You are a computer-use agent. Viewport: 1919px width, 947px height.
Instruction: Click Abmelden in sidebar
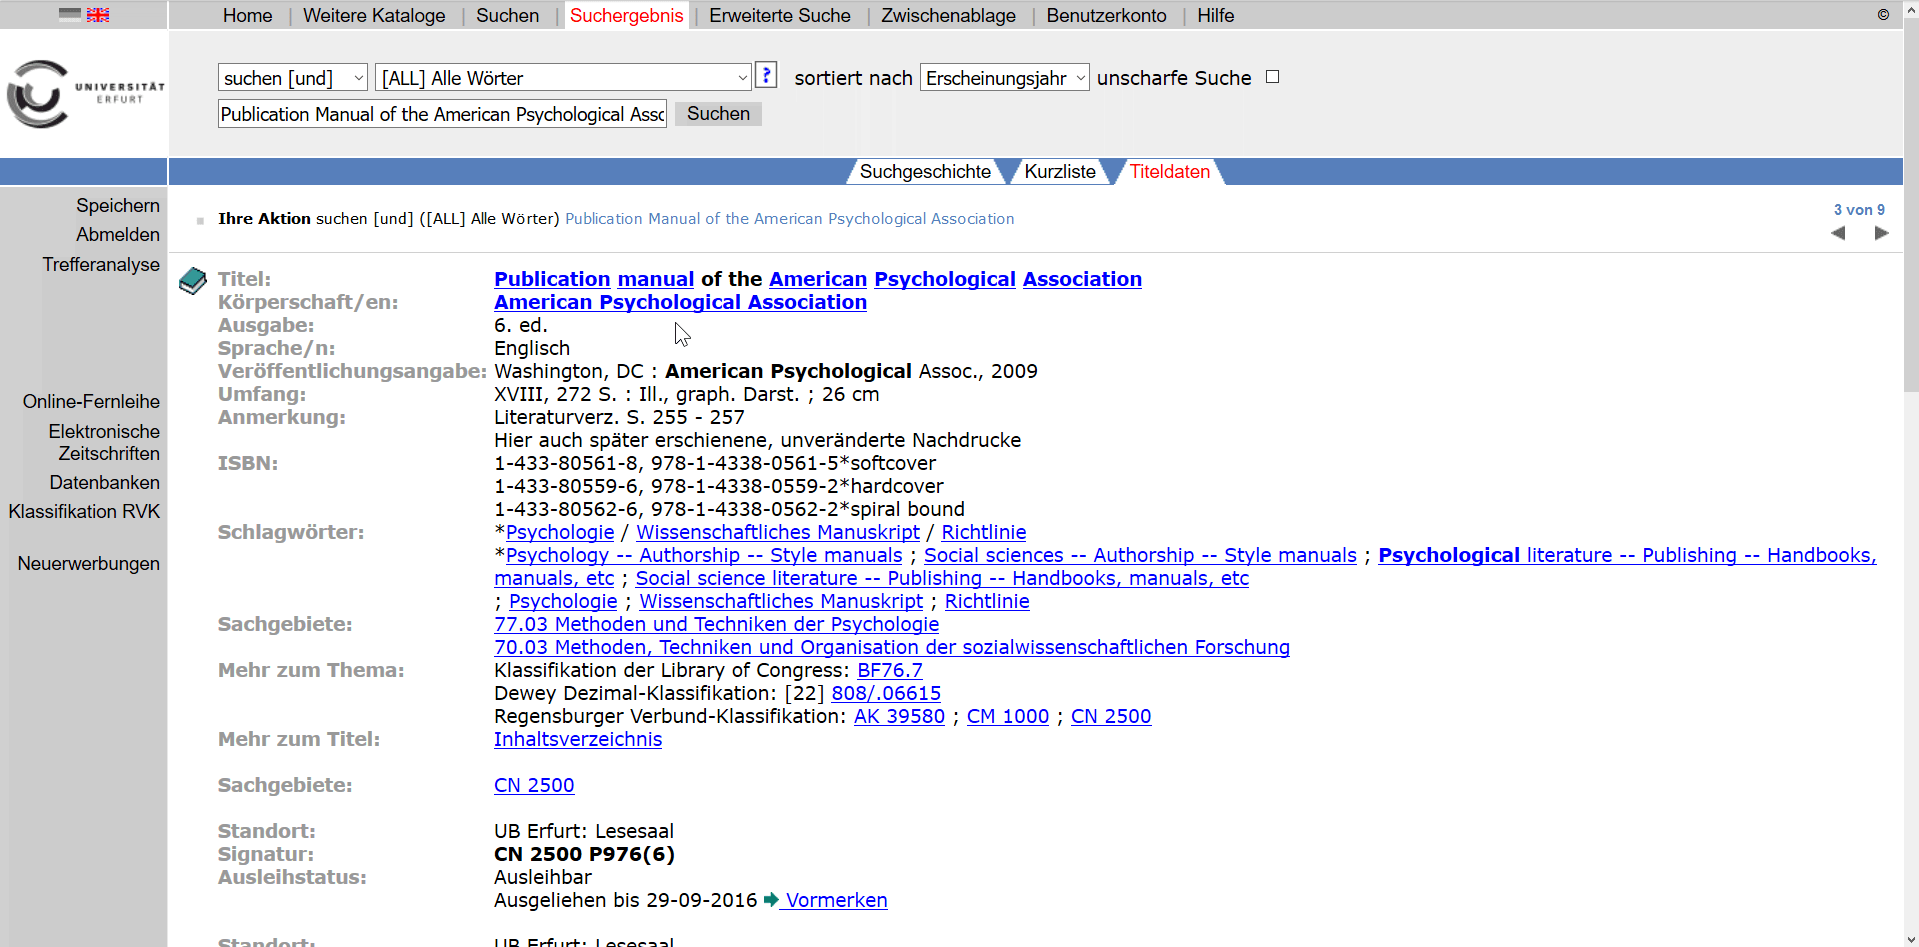point(118,235)
